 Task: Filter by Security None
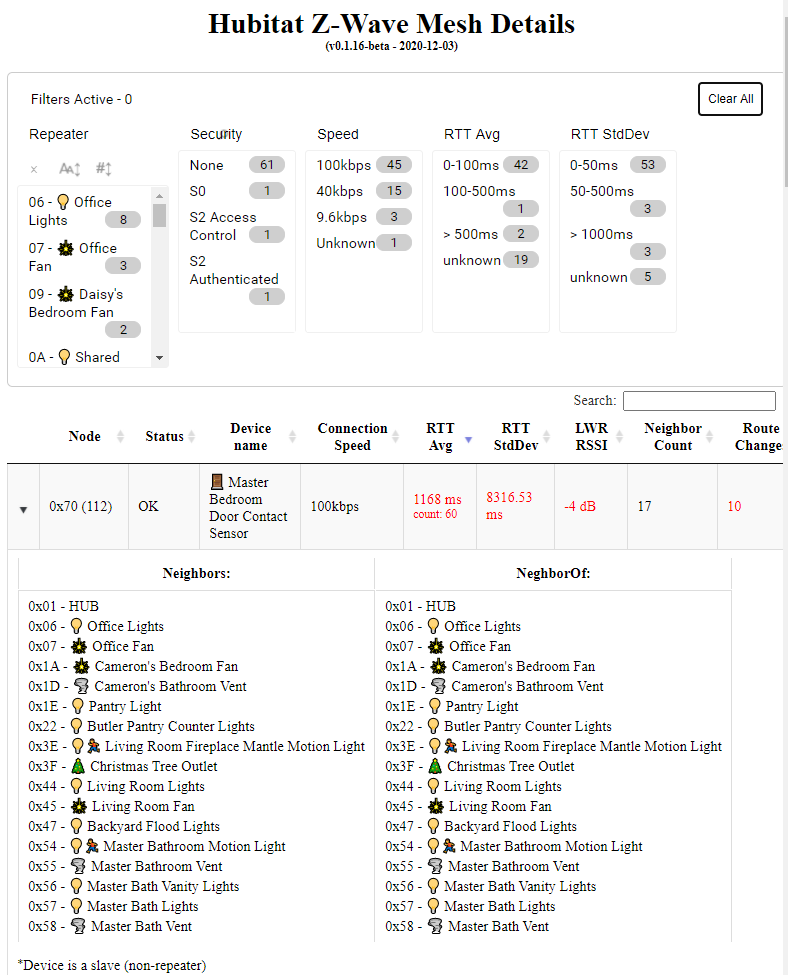(x=236, y=165)
